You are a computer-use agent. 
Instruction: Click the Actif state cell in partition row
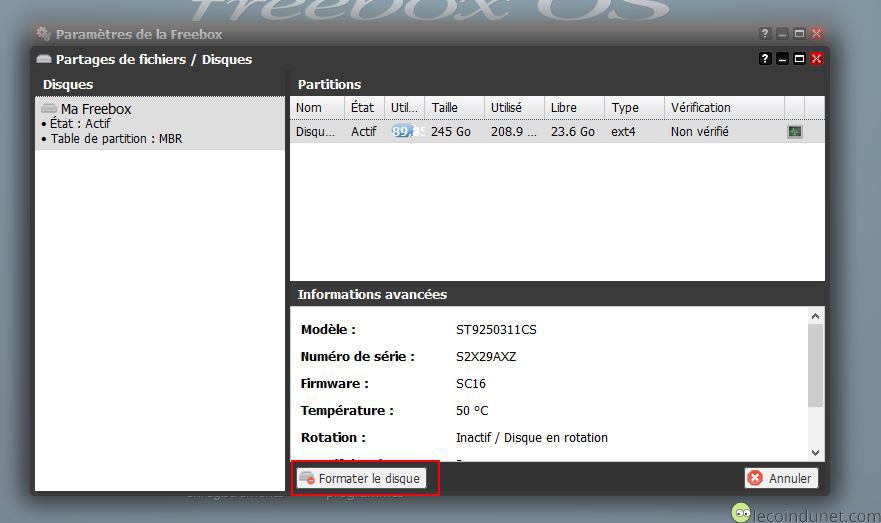pyautogui.click(x=364, y=131)
